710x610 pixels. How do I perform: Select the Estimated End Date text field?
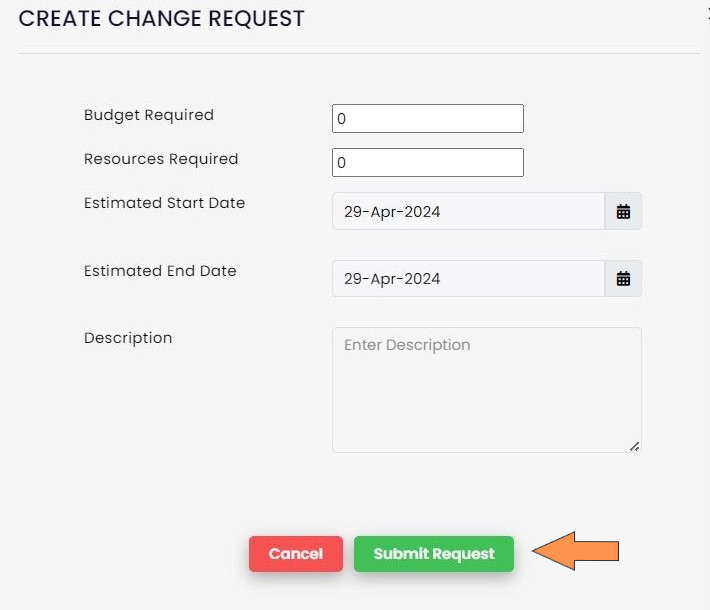coord(468,279)
